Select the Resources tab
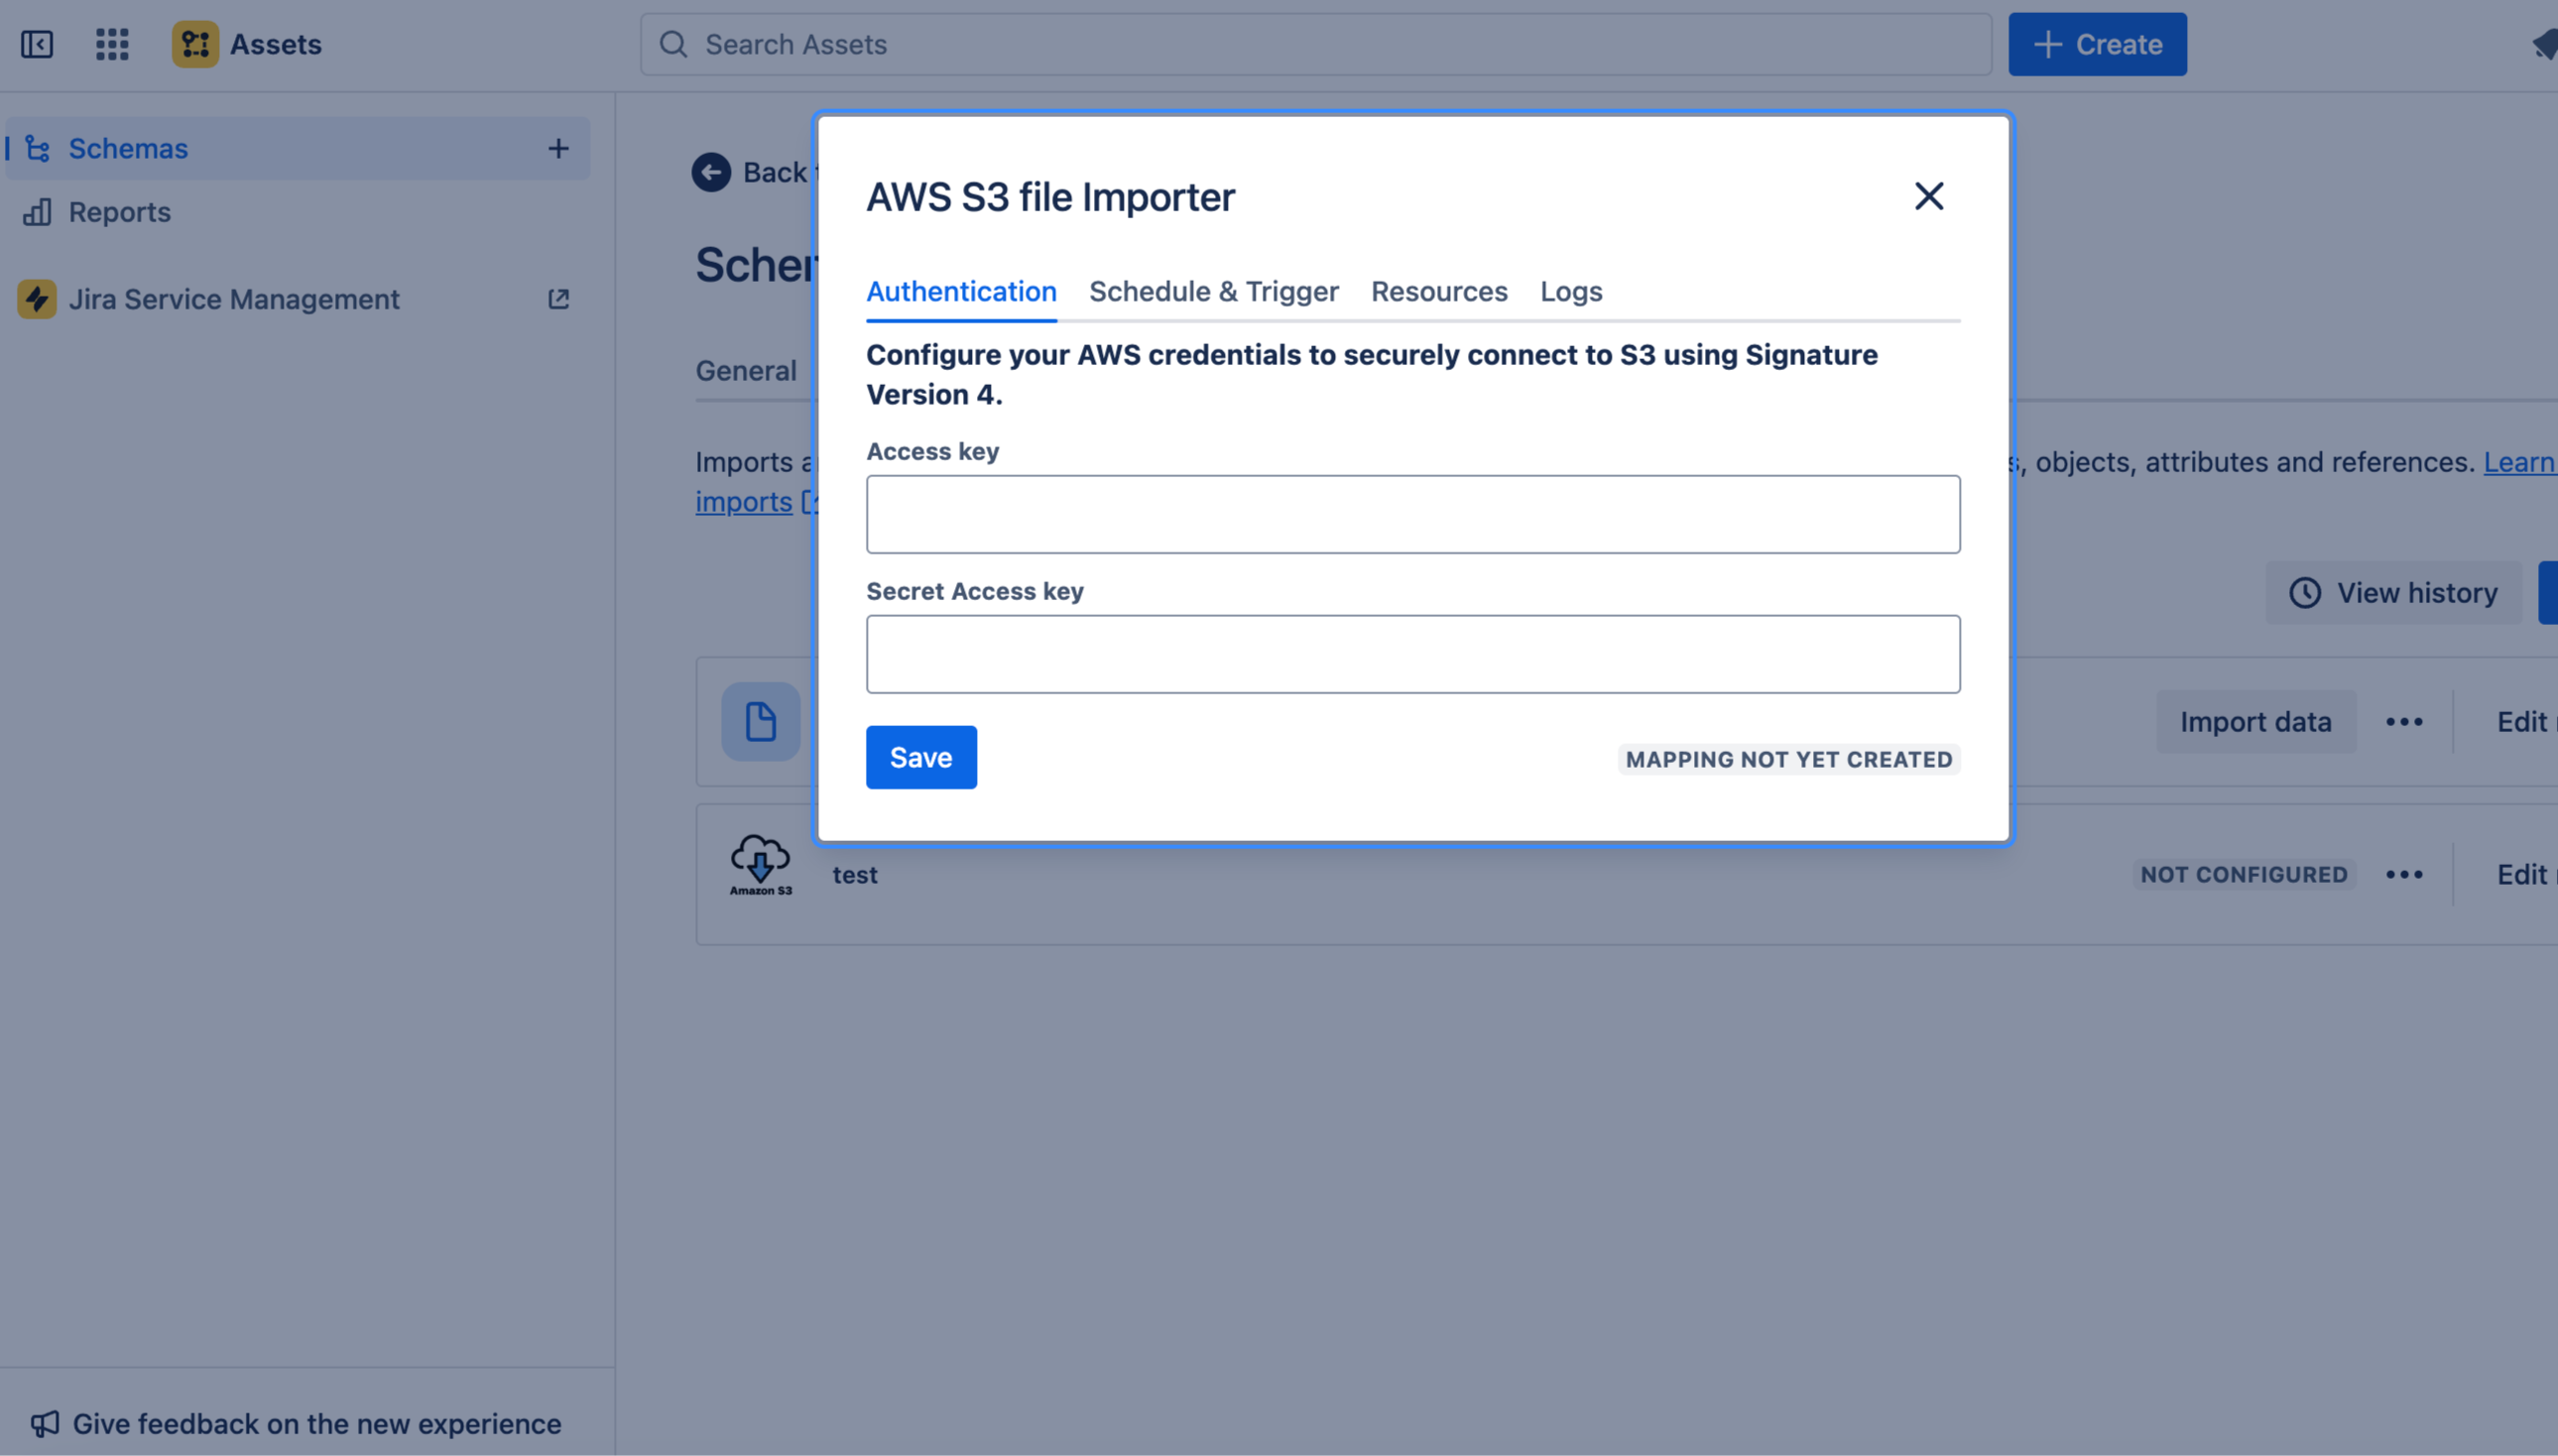Screen dimensions: 2558x1456 pyautogui.click(x=1439, y=291)
